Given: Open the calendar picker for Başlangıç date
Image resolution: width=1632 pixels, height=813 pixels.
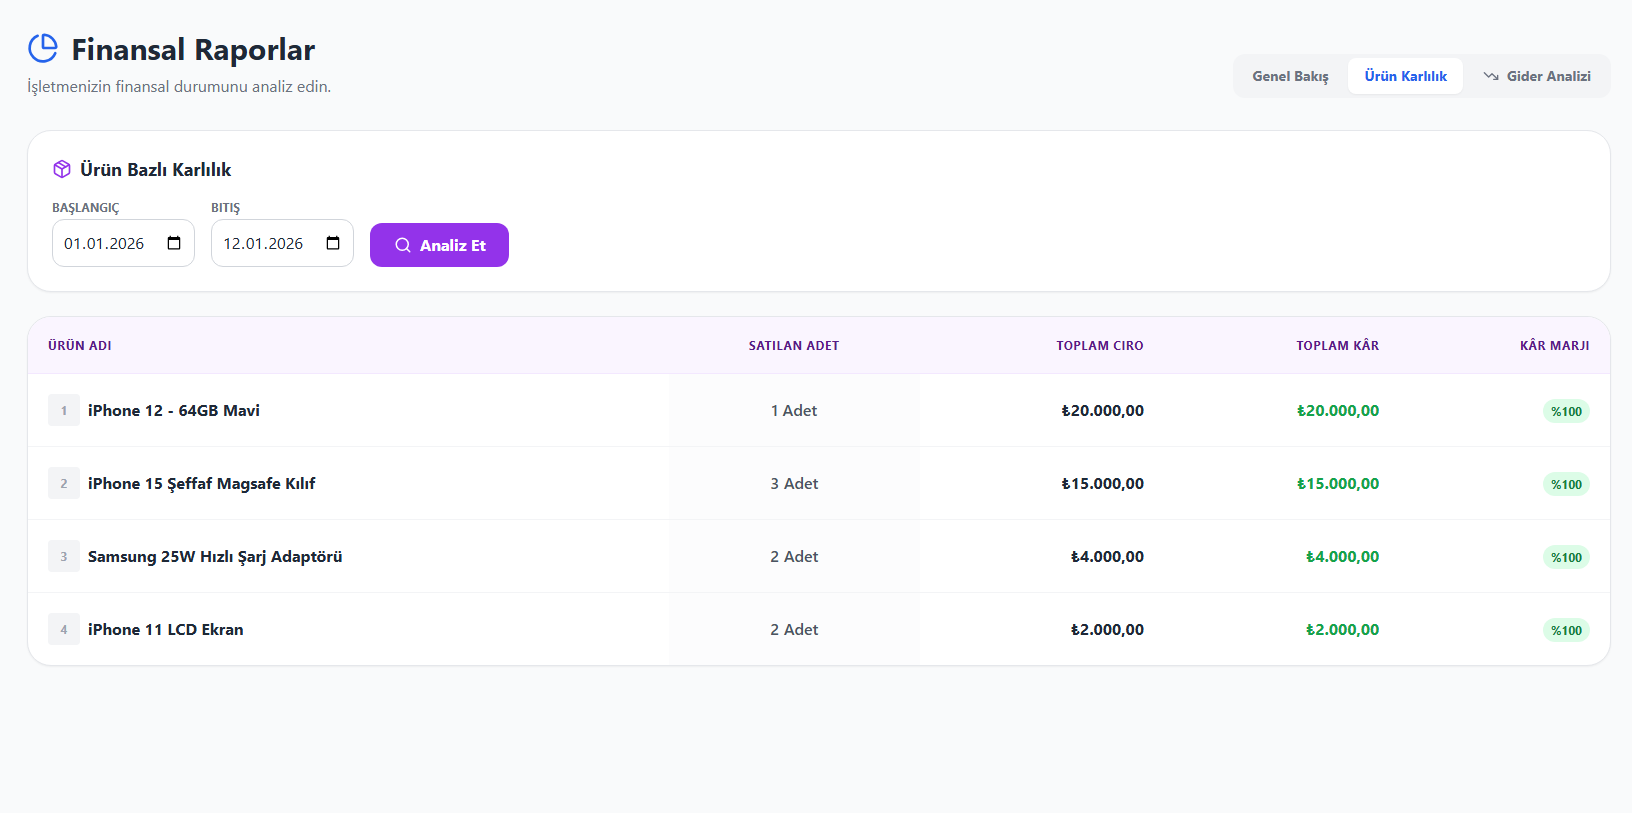Looking at the screenshot, I should click(x=174, y=243).
